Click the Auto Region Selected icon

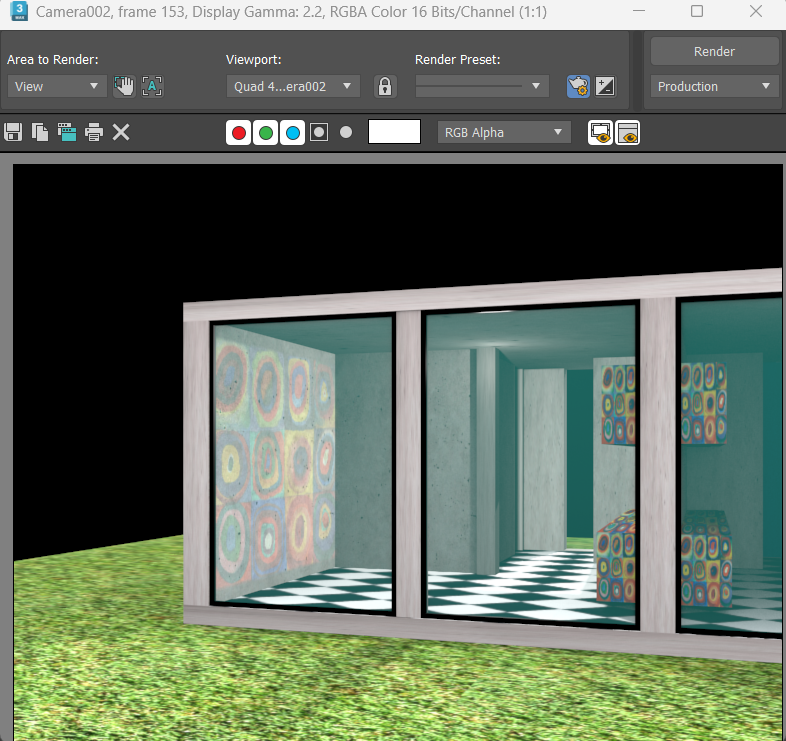point(152,86)
